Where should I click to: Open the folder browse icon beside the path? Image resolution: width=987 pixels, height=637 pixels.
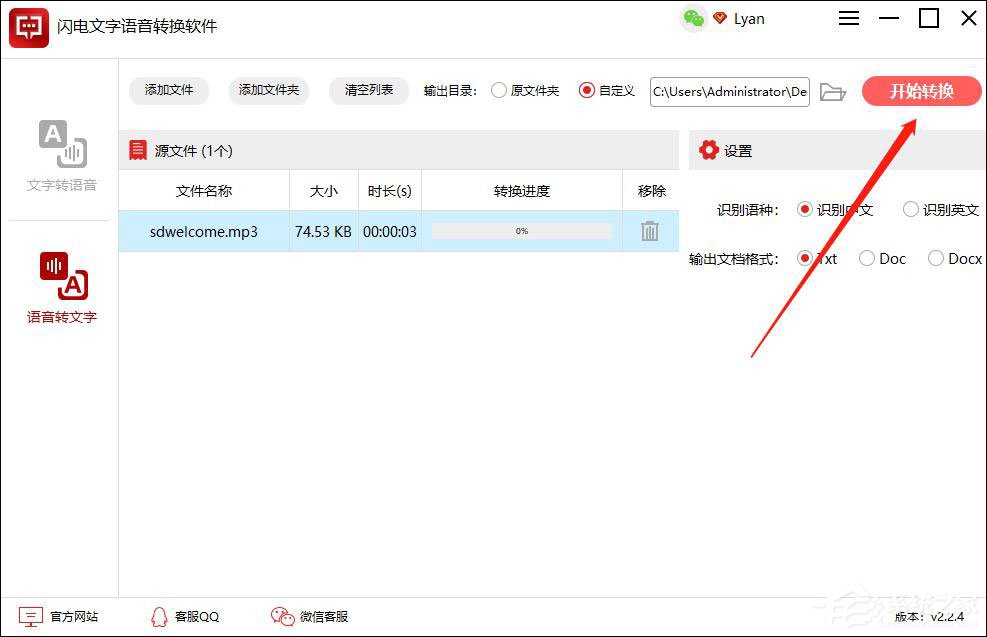[833, 91]
